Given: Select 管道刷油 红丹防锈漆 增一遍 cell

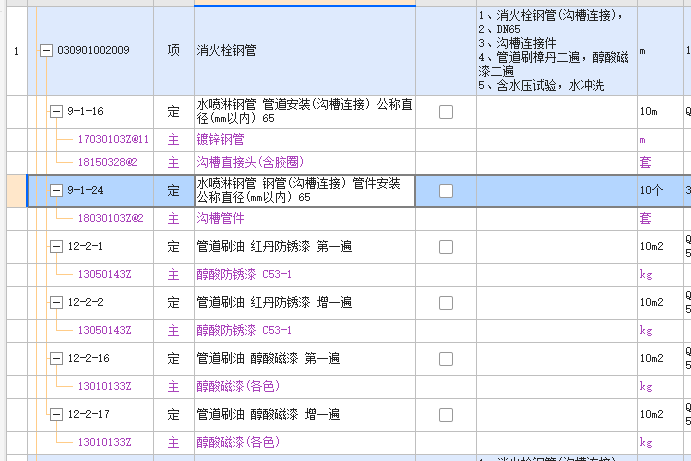Looking at the screenshot, I should point(305,303).
